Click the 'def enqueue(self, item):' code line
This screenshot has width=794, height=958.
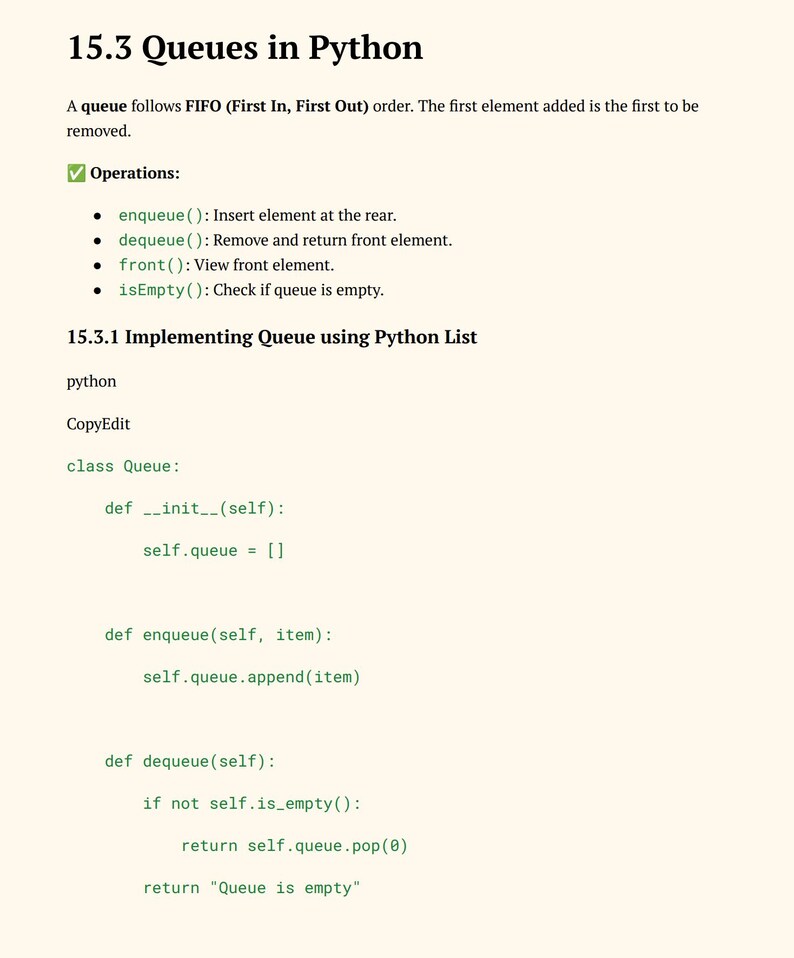219,635
